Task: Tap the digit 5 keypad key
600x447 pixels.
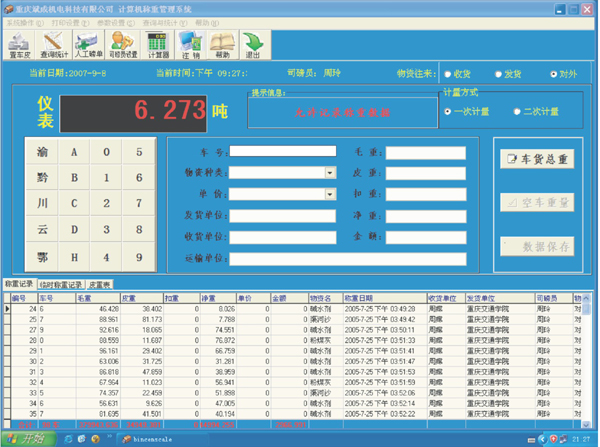Action: point(139,152)
